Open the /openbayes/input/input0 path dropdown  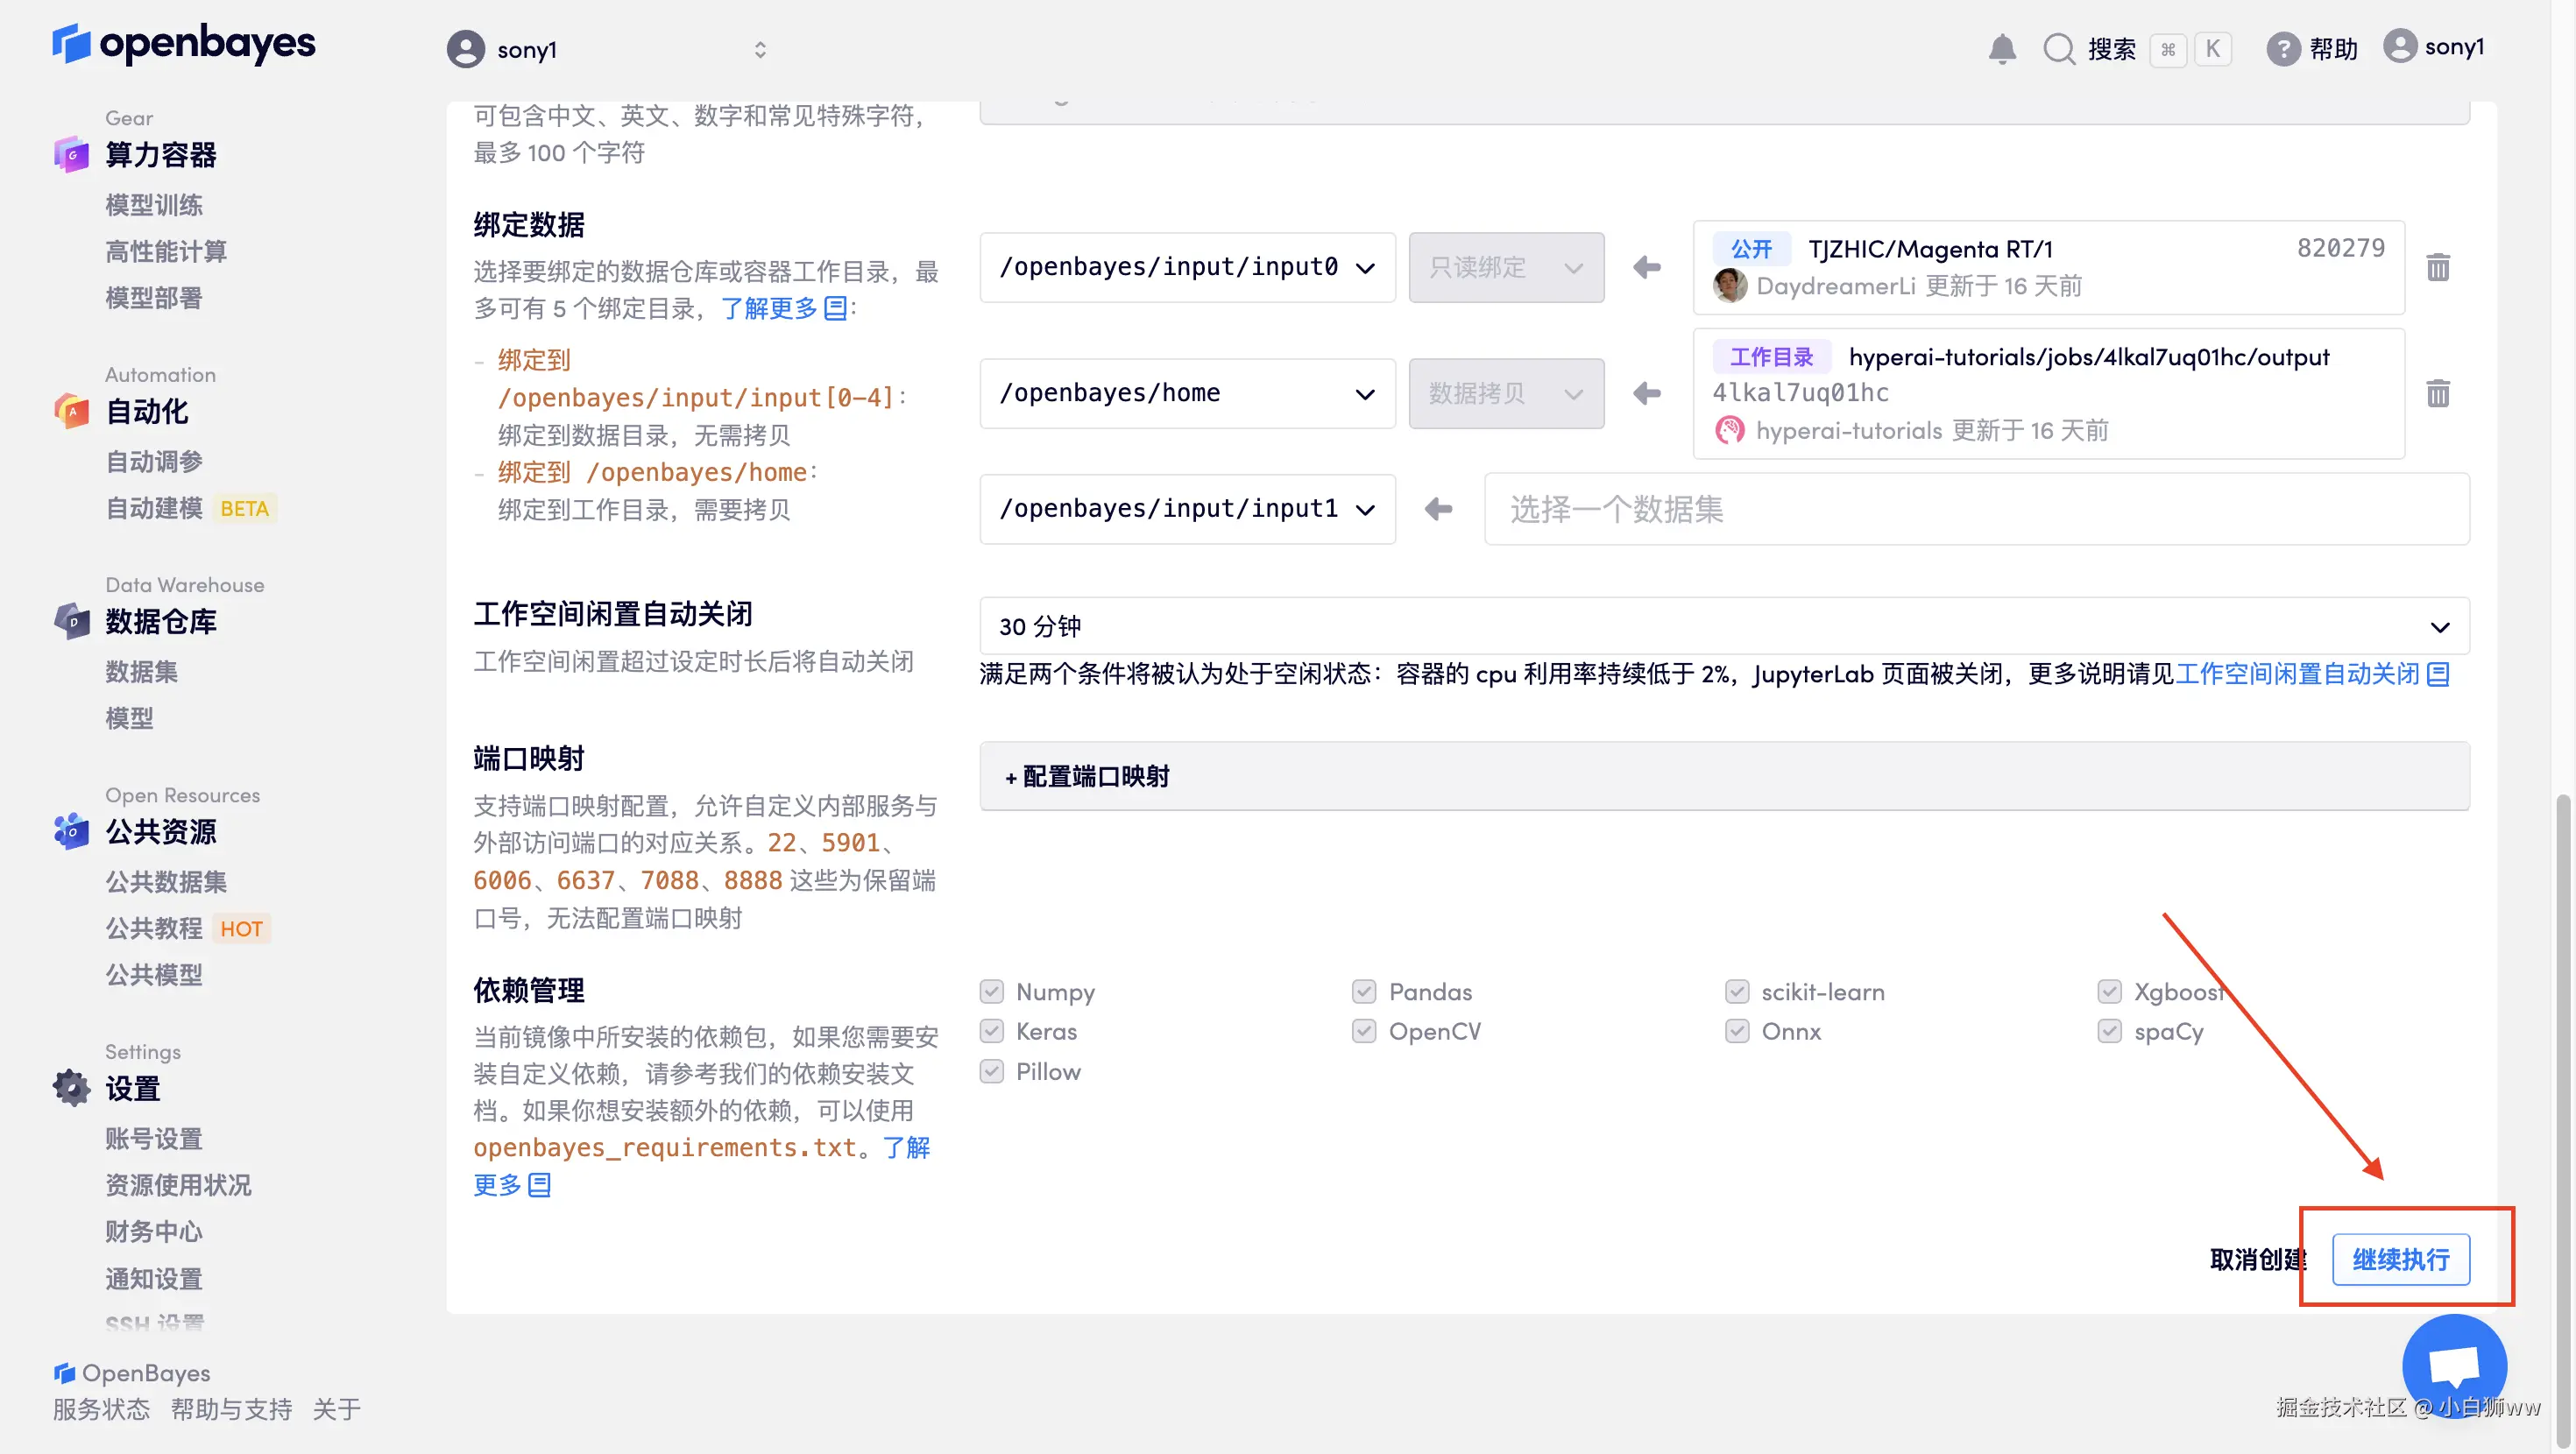pos(1187,267)
